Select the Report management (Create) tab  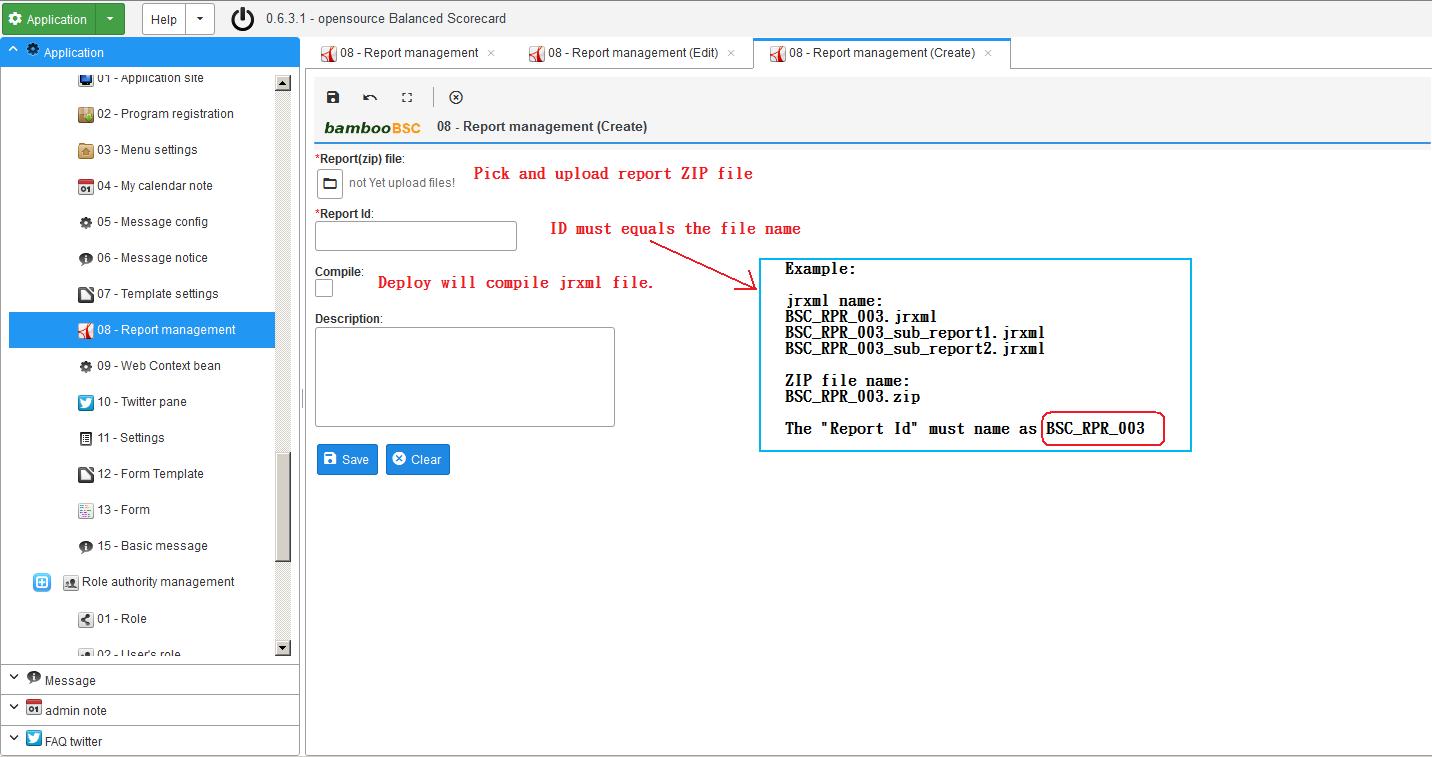[x=881, y=53]
